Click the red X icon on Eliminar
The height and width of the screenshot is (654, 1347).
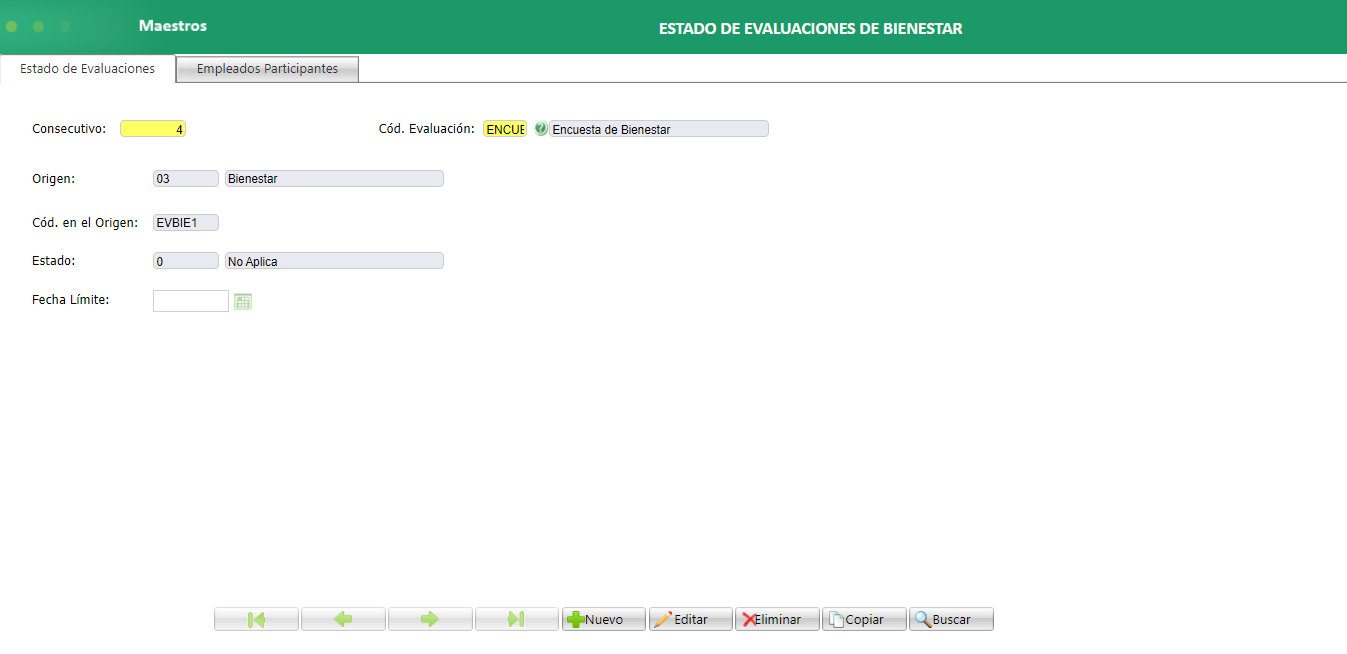pyautogui.click(x=750, y=618)
